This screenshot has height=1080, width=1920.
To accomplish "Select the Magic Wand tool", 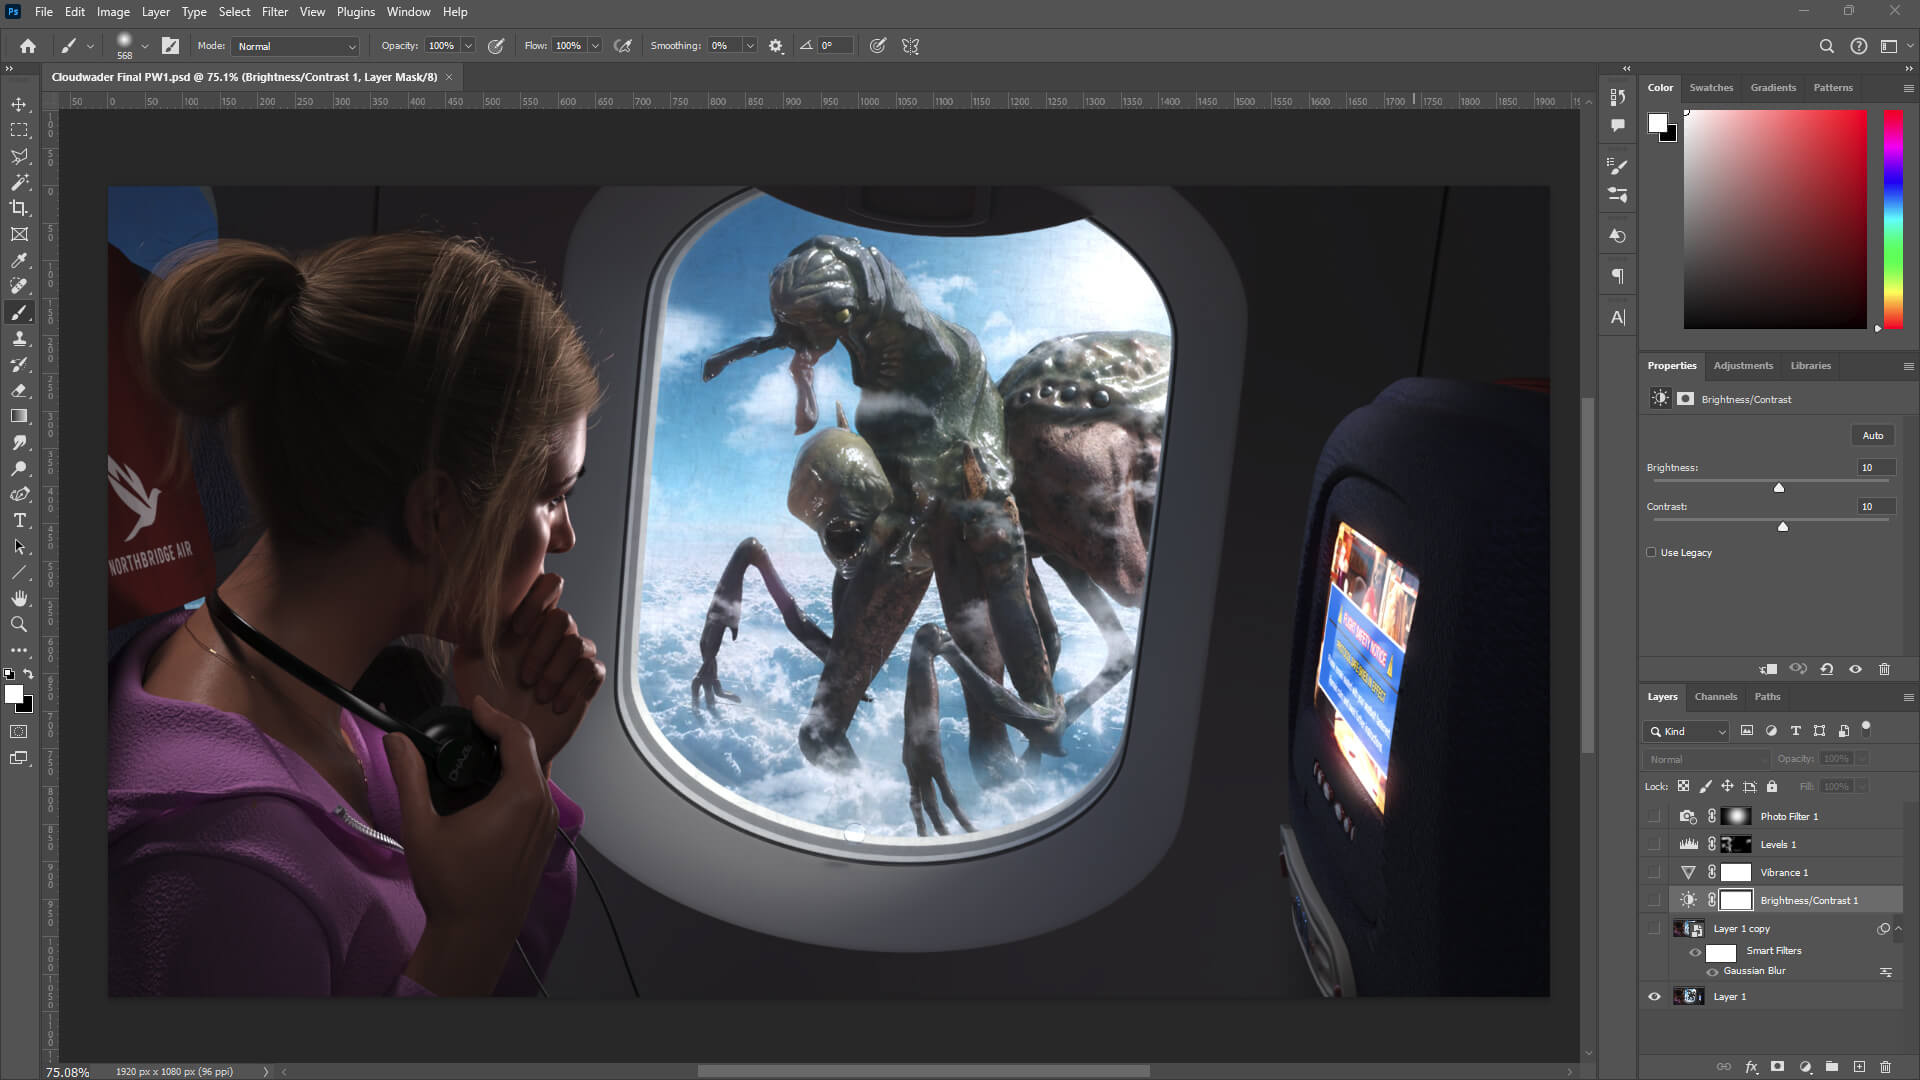I will pyautogui.click(x=19, y=182).
